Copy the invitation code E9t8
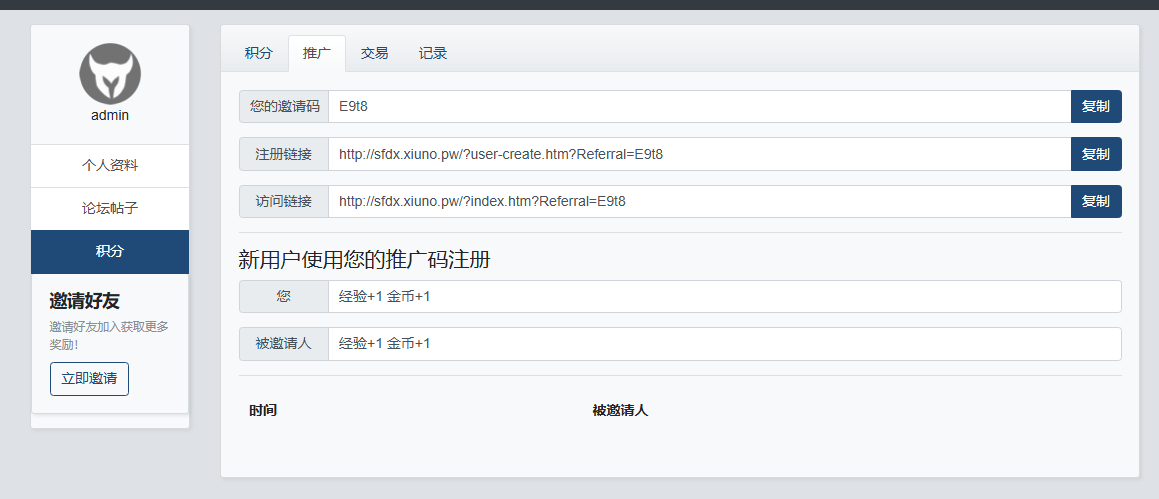 tap(1096, 106)
